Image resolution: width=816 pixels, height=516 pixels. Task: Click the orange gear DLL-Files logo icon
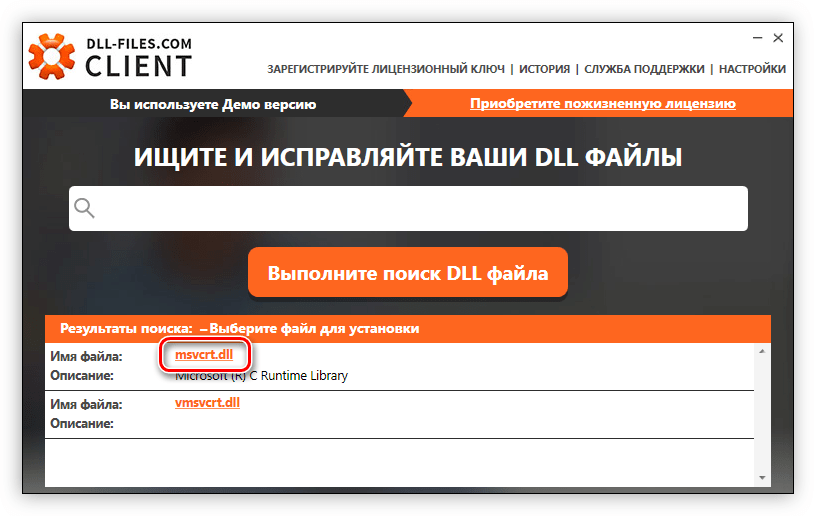click(52, 56)
